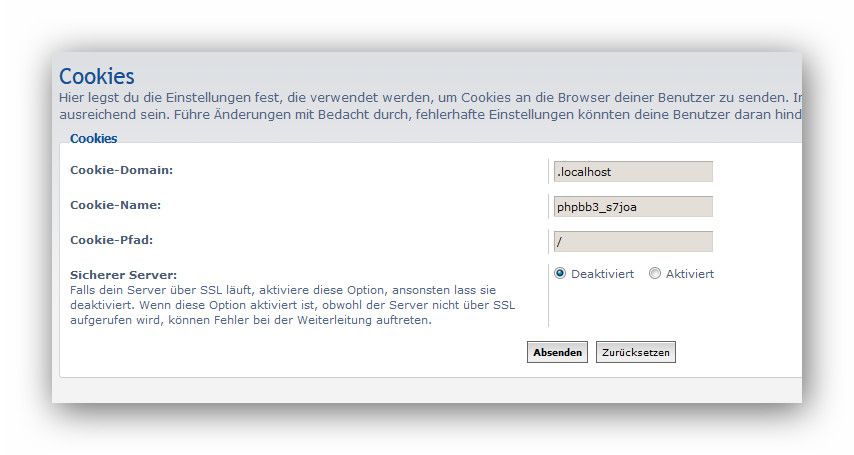Click the "Cookie-Name:" label
Image resolution: width=854 pixels, height=455 pixels.
[x=115, y=205]
